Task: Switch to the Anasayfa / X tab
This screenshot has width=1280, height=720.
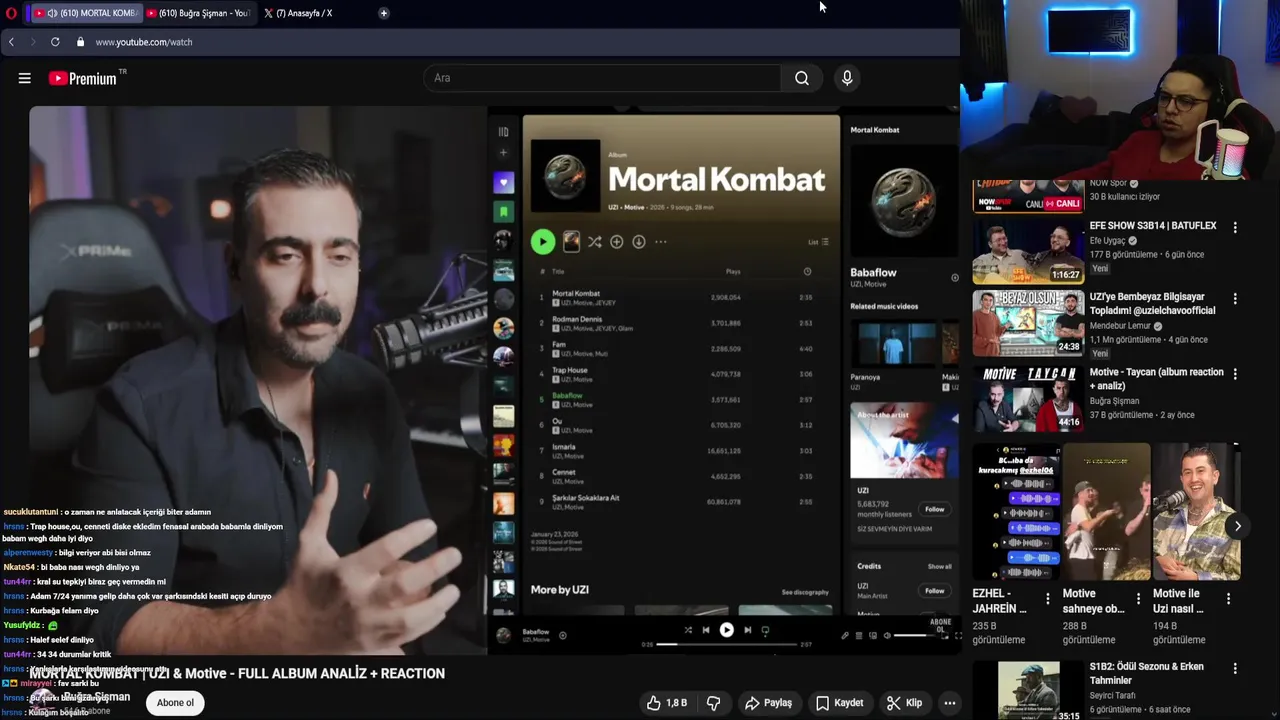Action: 300,13
